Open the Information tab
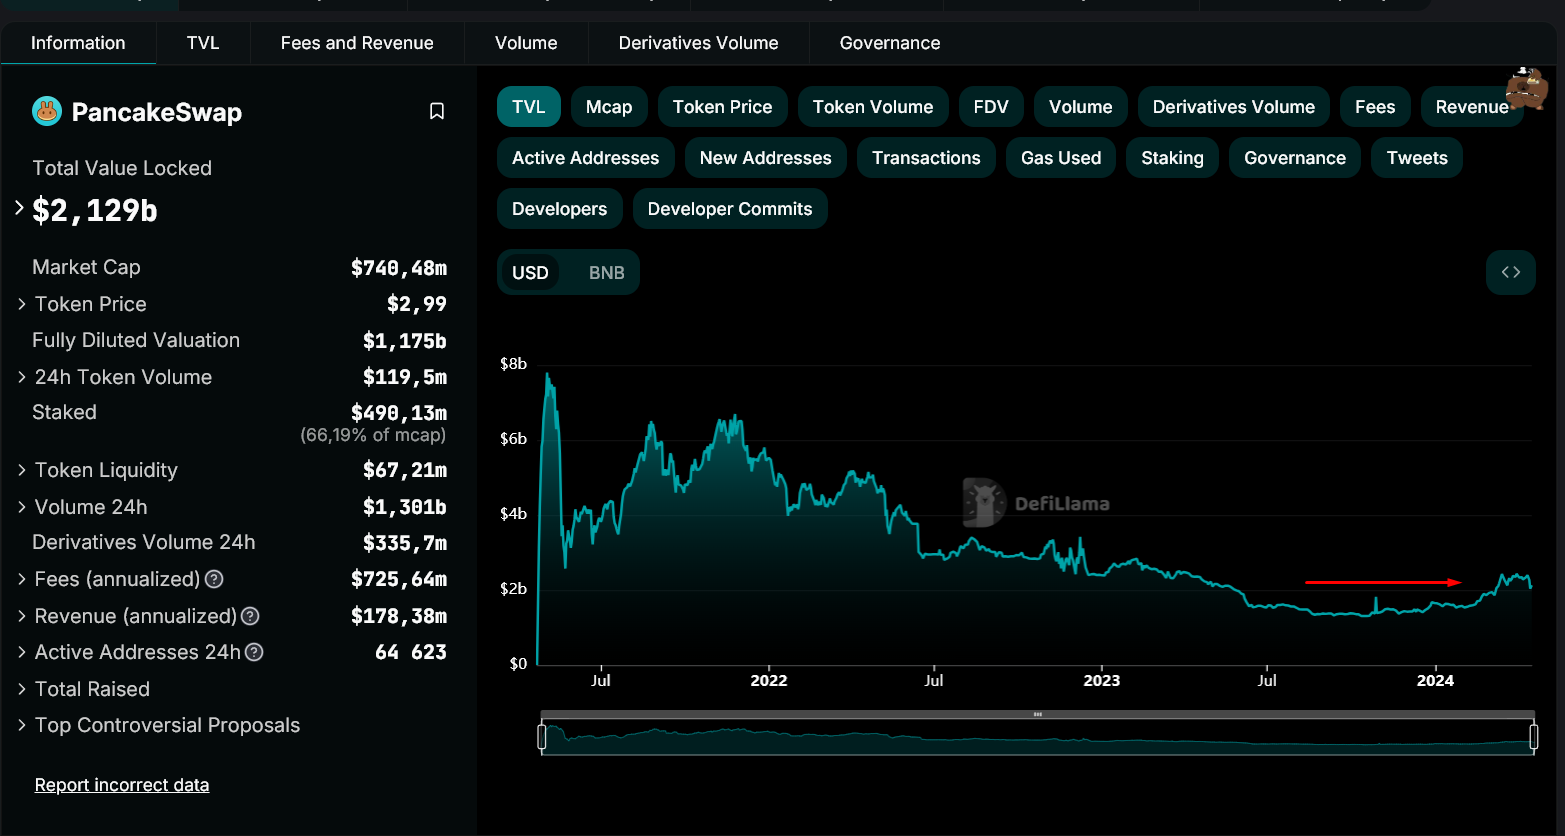The width and height of the screenshot is (1565, 836). (x=78, y=43)
